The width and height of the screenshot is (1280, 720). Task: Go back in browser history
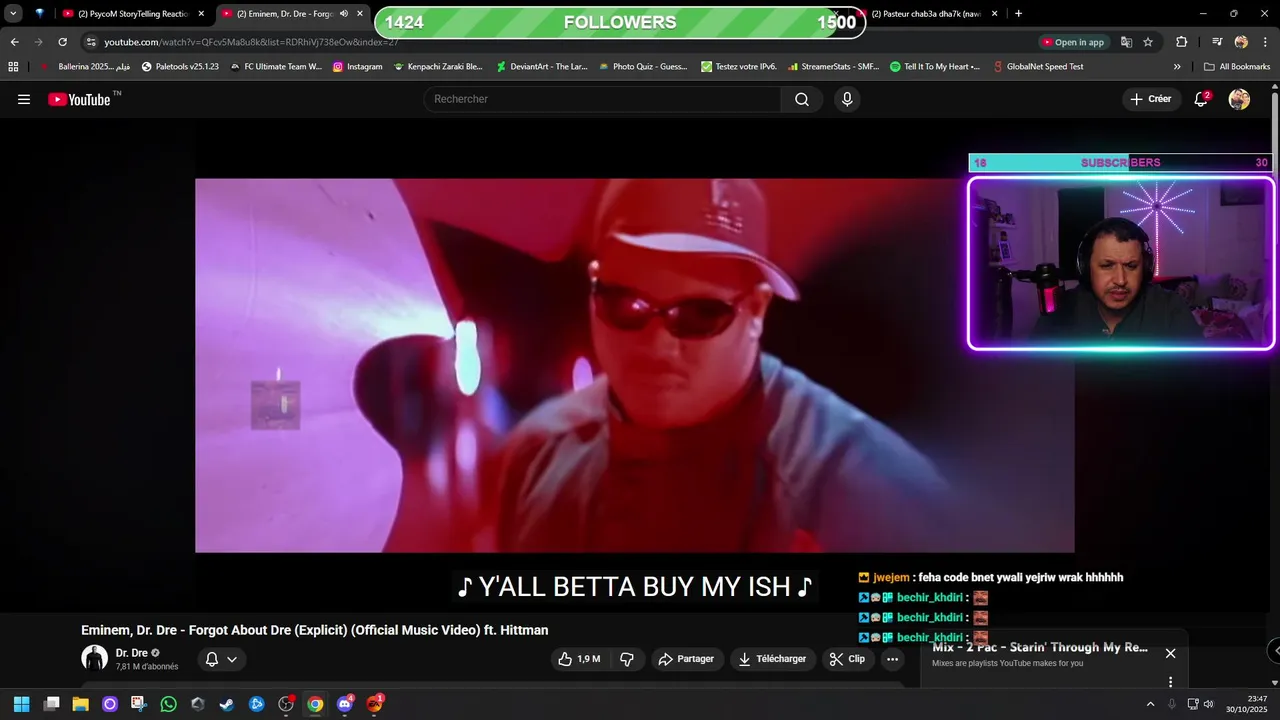point(14,42)
